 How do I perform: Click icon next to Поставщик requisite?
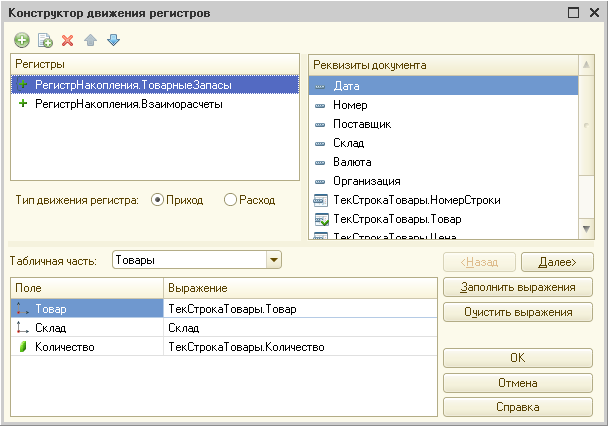pos(320,125)
